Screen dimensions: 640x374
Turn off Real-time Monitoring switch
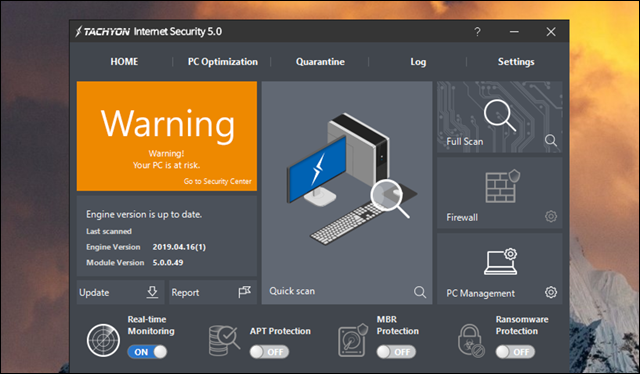147,352
